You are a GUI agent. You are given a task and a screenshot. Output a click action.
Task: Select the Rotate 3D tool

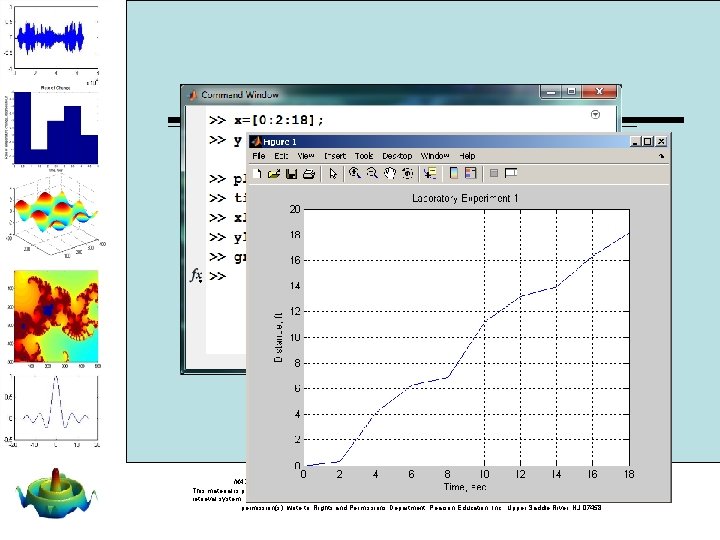pos(408,173)
